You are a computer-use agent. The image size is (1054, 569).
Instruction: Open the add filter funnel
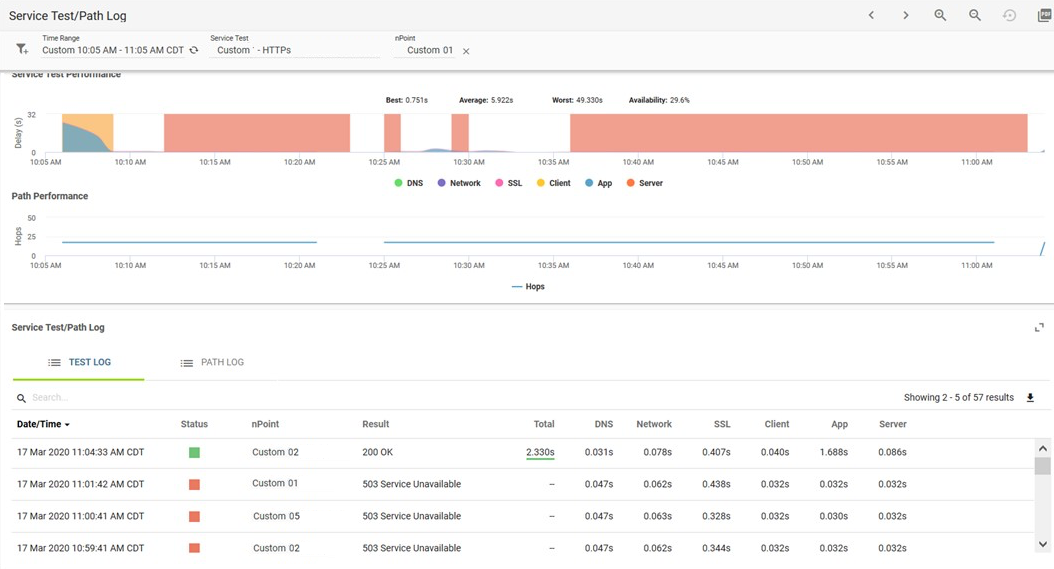pos(22,48)
